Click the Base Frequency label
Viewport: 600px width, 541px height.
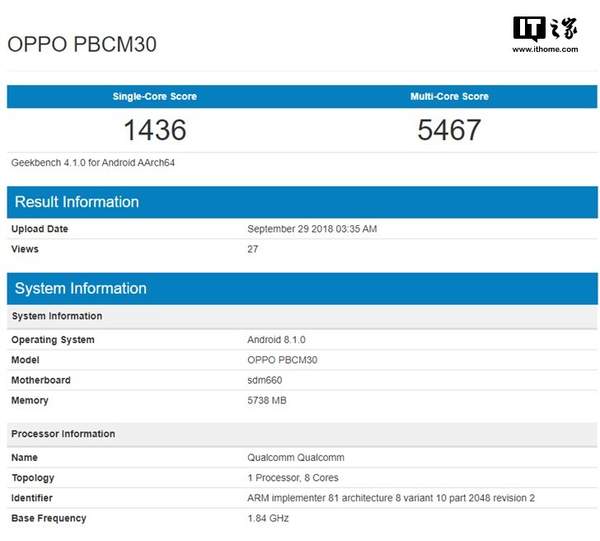tap(49, 518)
